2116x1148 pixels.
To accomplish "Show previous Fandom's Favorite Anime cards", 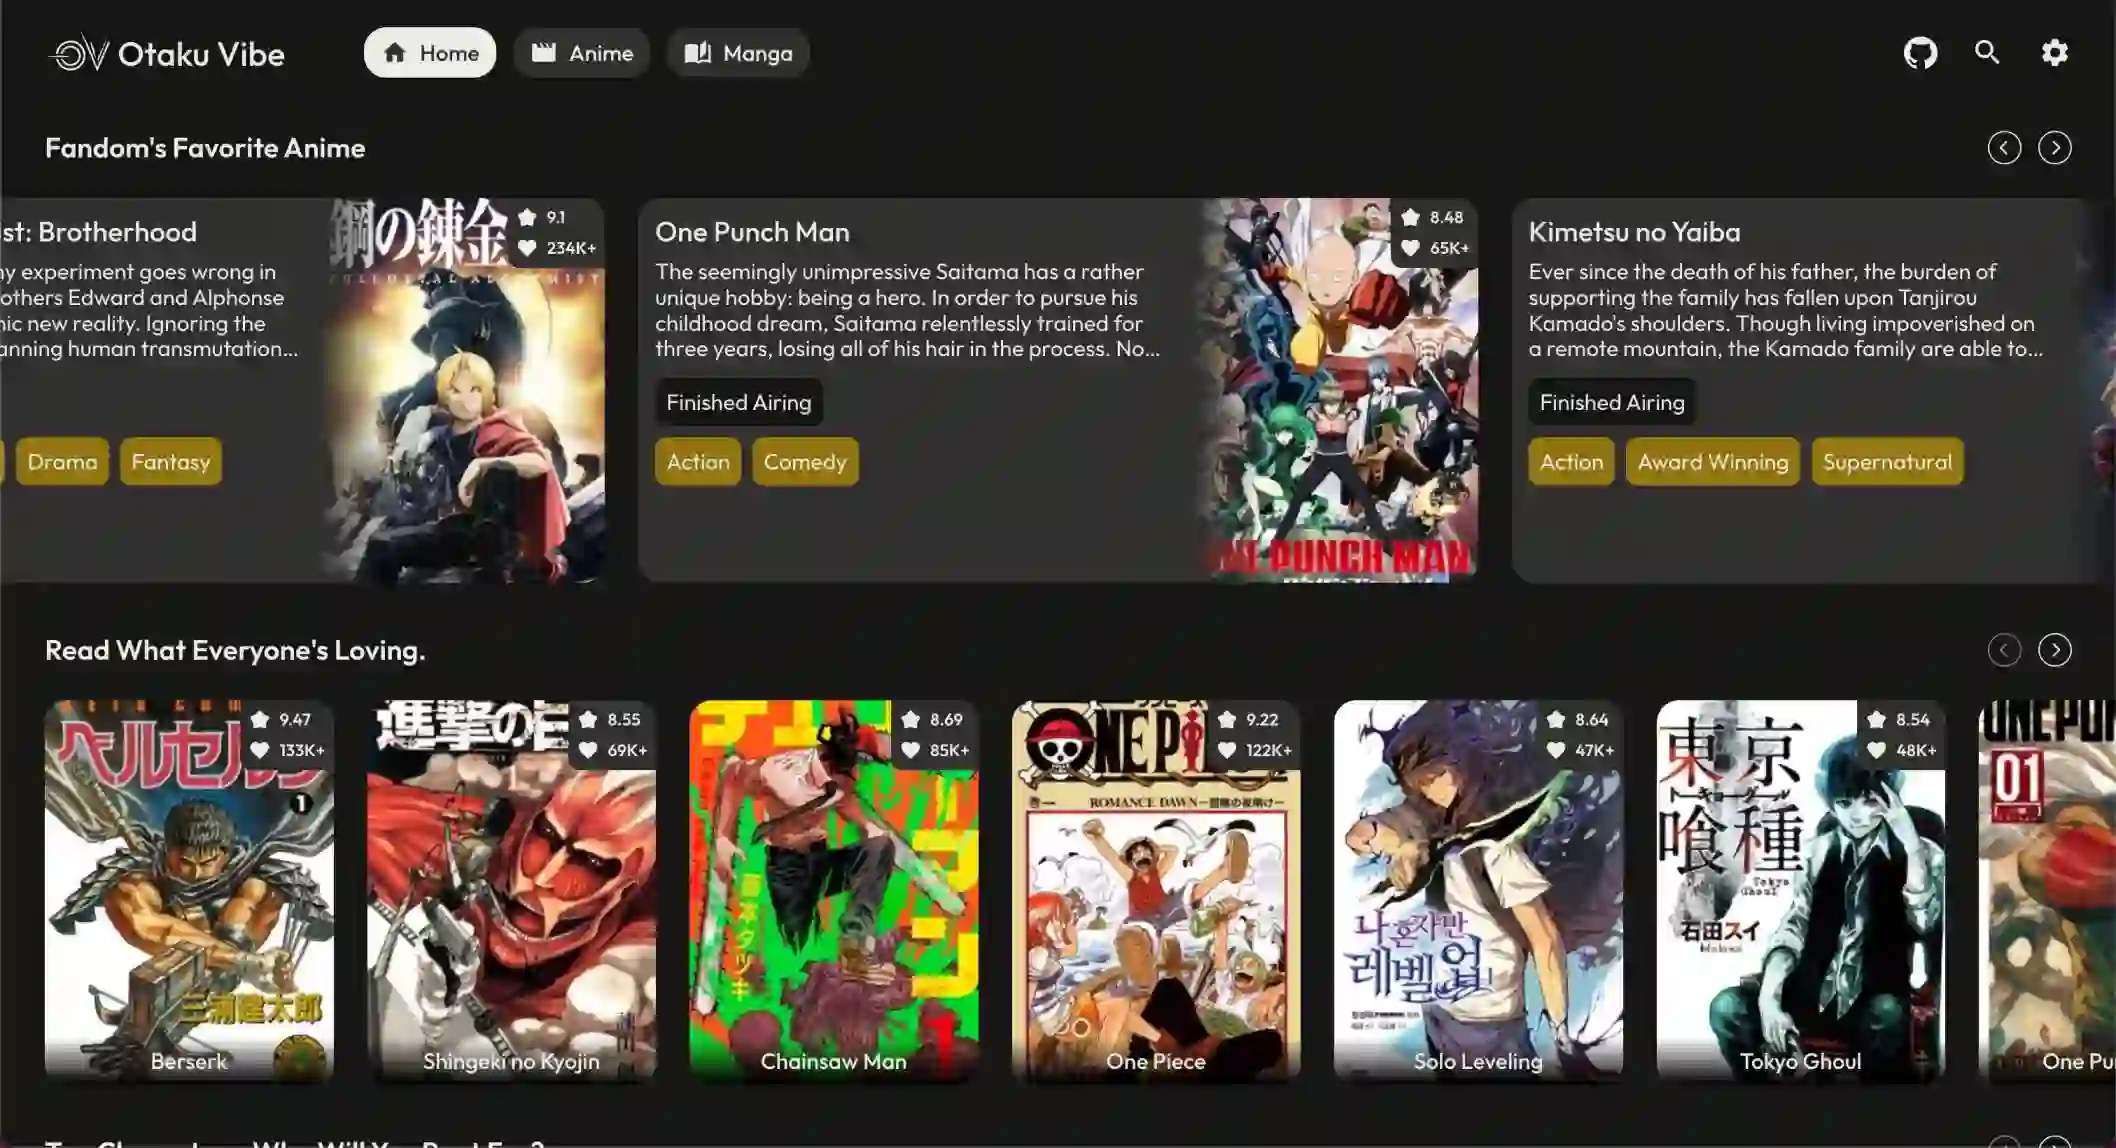I will 2004,148.
